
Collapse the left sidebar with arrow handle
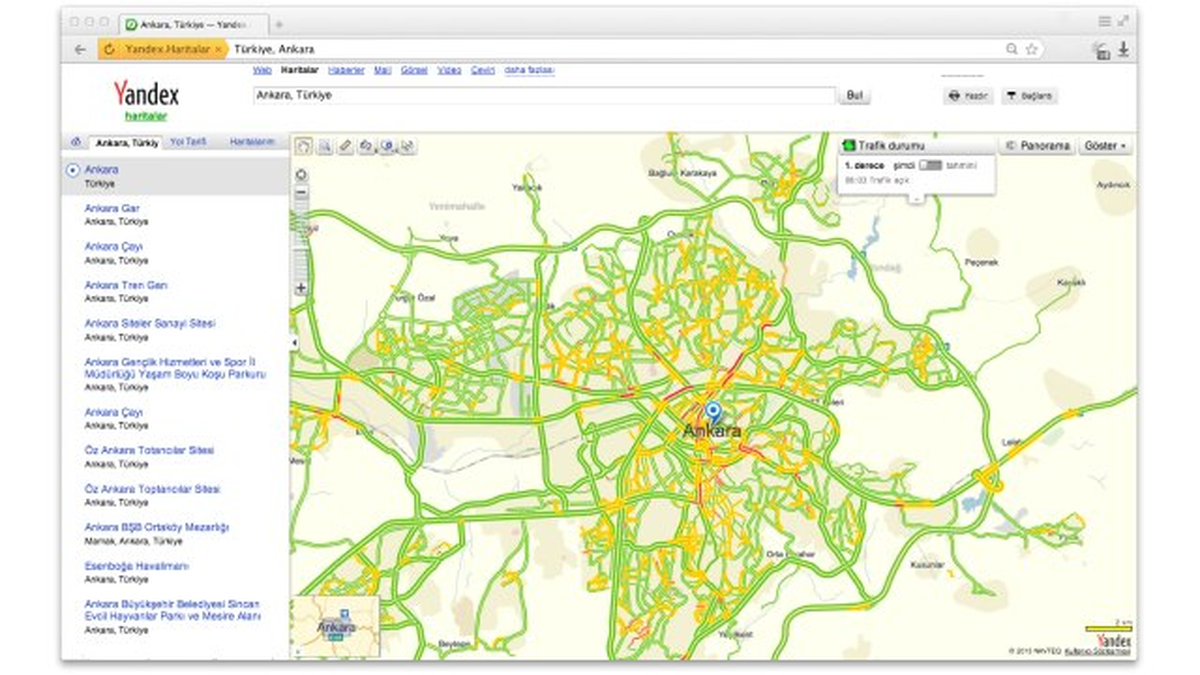pyautogui.click(x=293, y=343)
